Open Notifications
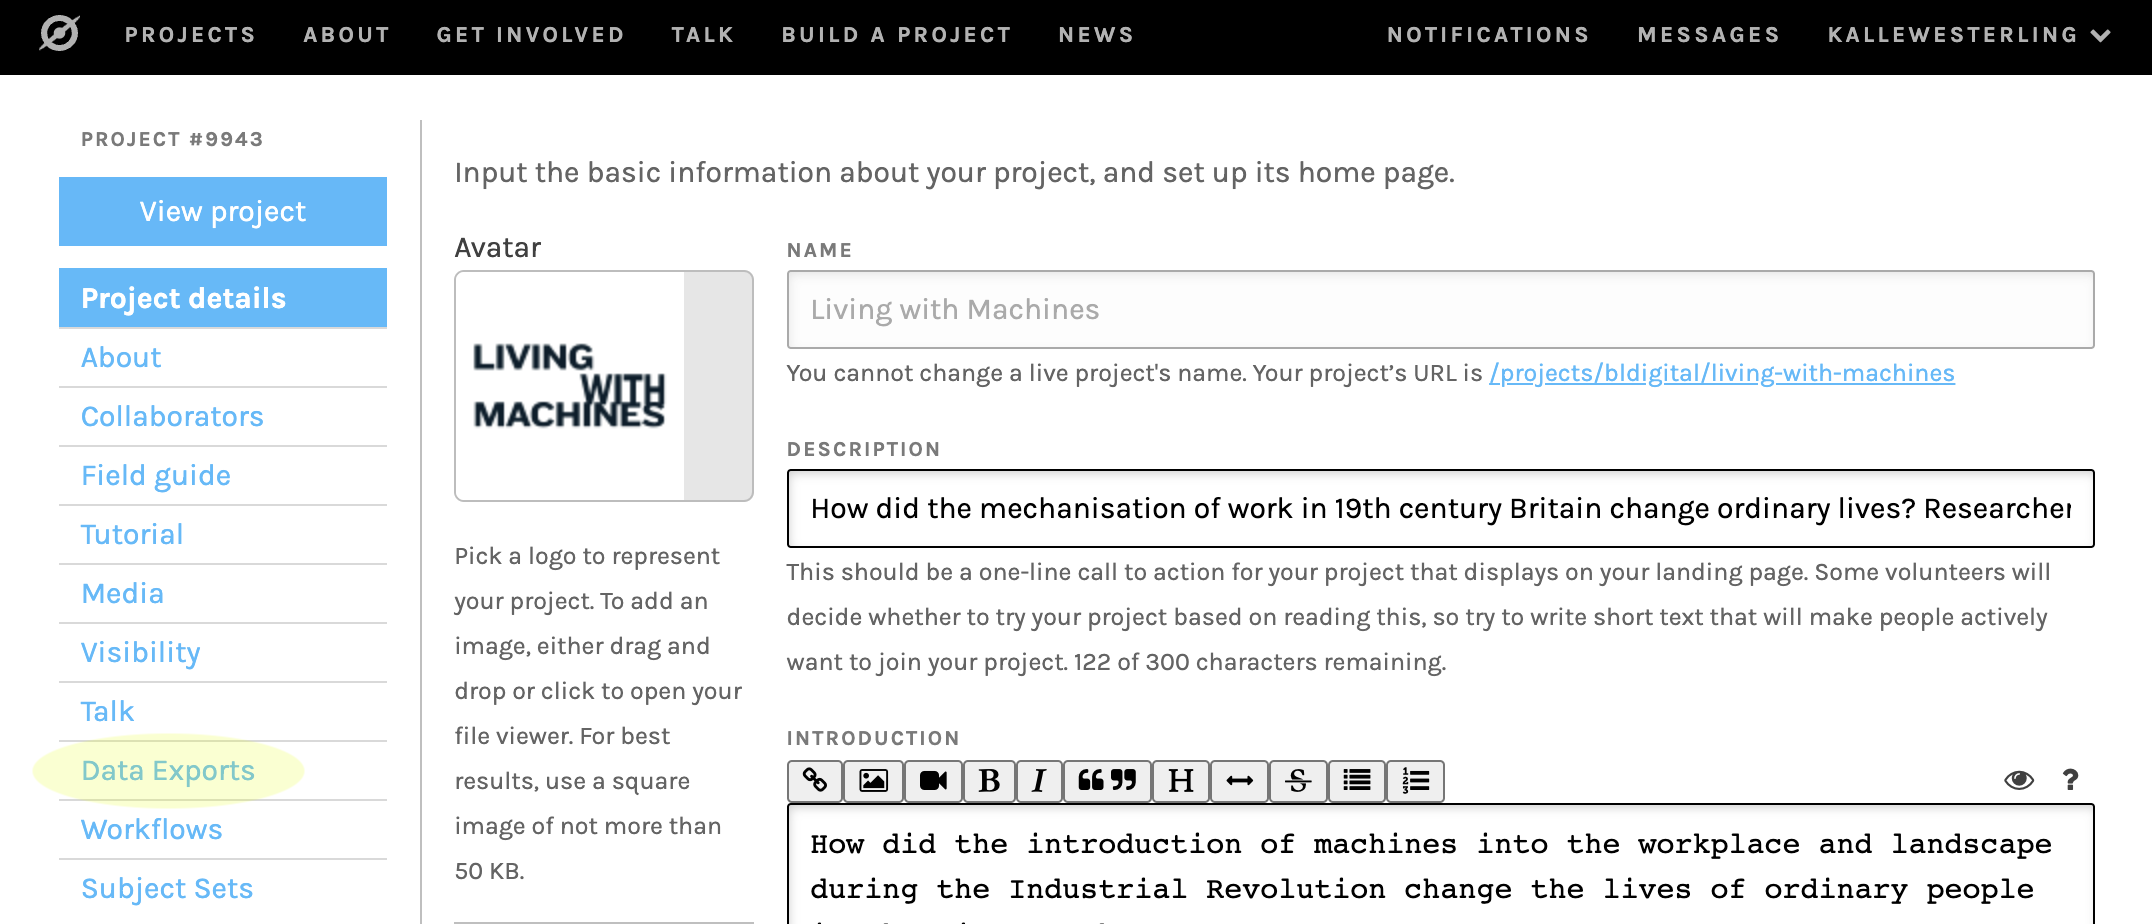The width and height of the screenshot is (2152, 924). point(1488,35)
